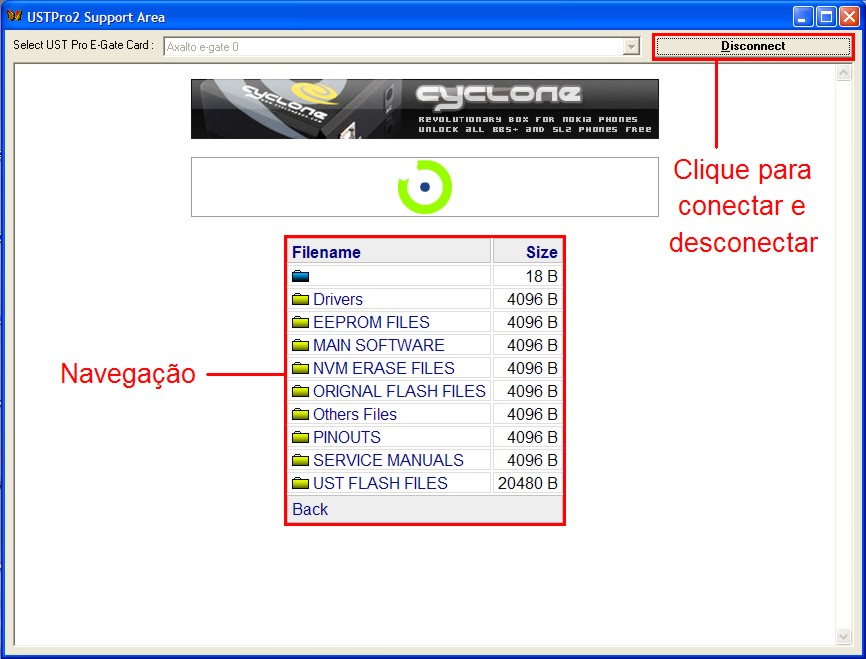Click the scrollbar down arrow
This screenshot has height=659, width=866.
click(843, 636)
